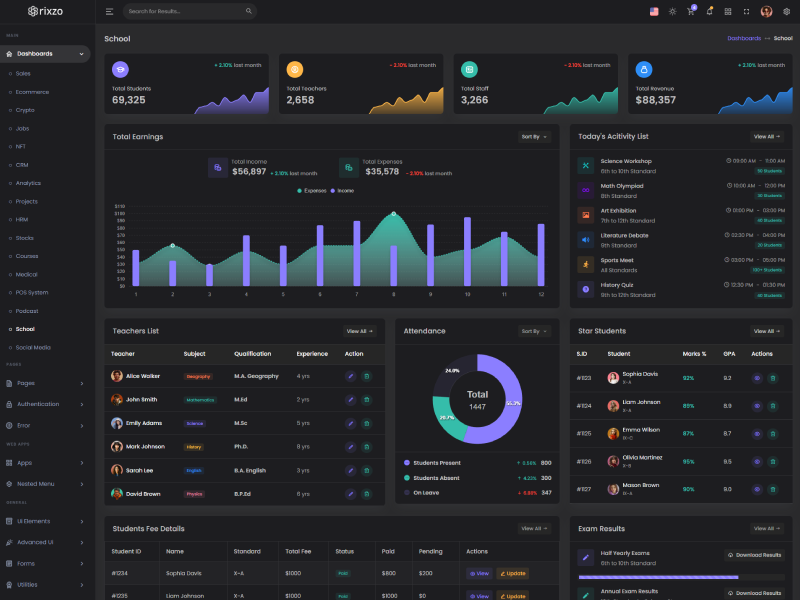Open the apps grid shortcut icon
Viewport: 800px width, 600px height.
click(x=728, y=11)
